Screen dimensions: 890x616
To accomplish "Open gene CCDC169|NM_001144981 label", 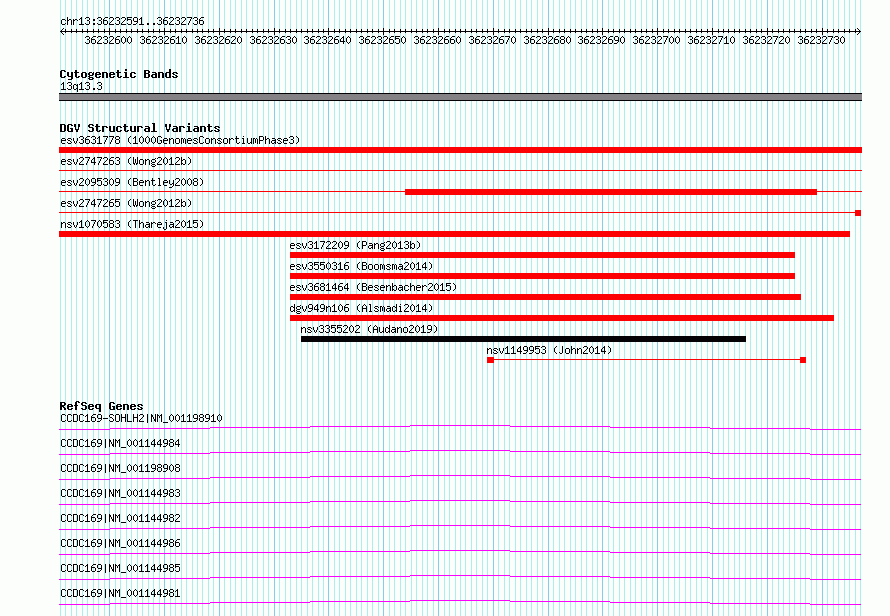I will [120, 593].
